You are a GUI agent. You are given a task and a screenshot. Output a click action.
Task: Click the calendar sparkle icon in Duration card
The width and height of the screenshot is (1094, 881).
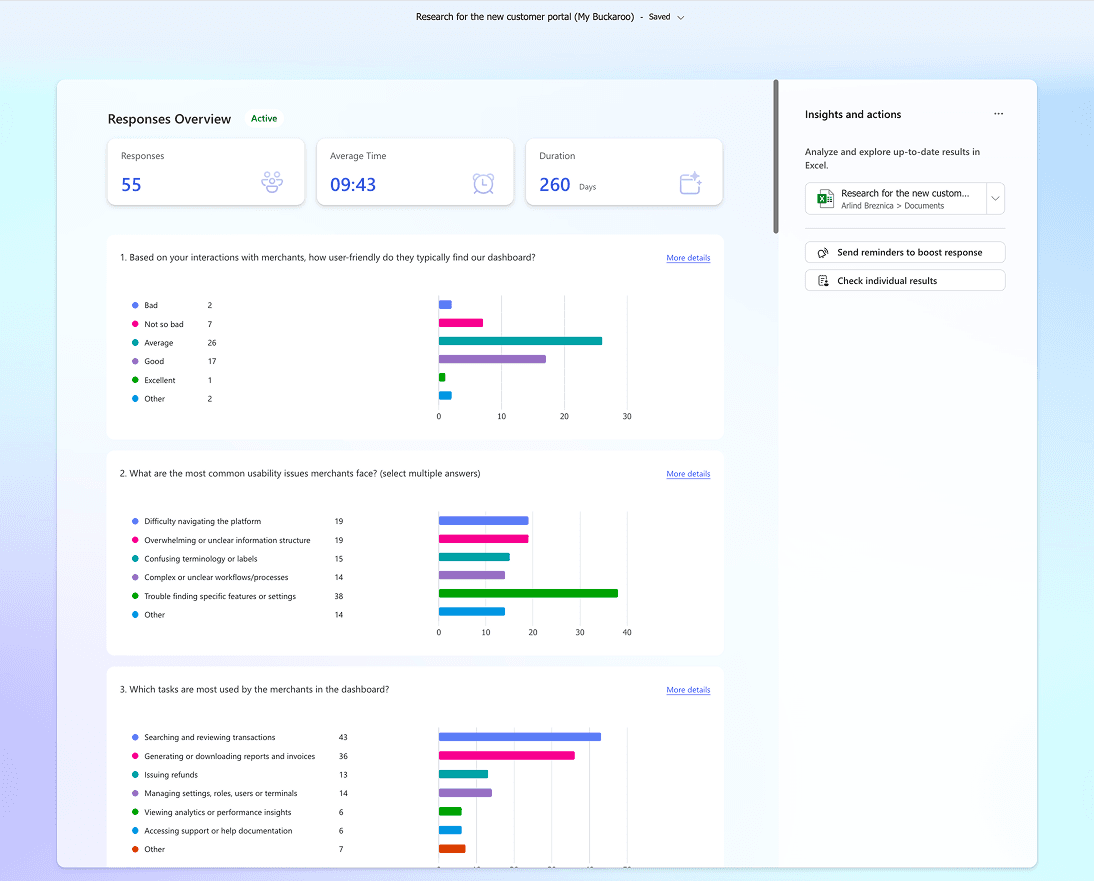690,183
